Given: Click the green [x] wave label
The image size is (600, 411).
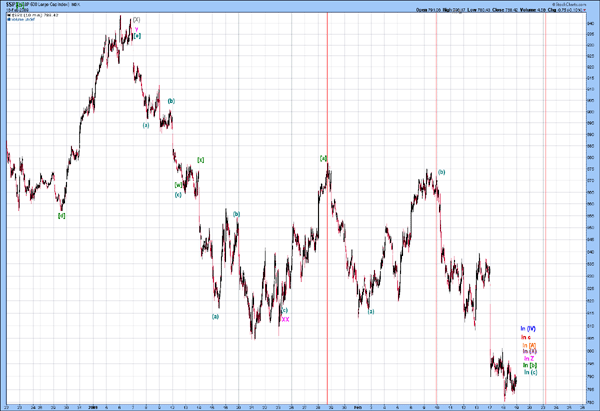Looking at the screenshot, I should click(x=200, y=159).
